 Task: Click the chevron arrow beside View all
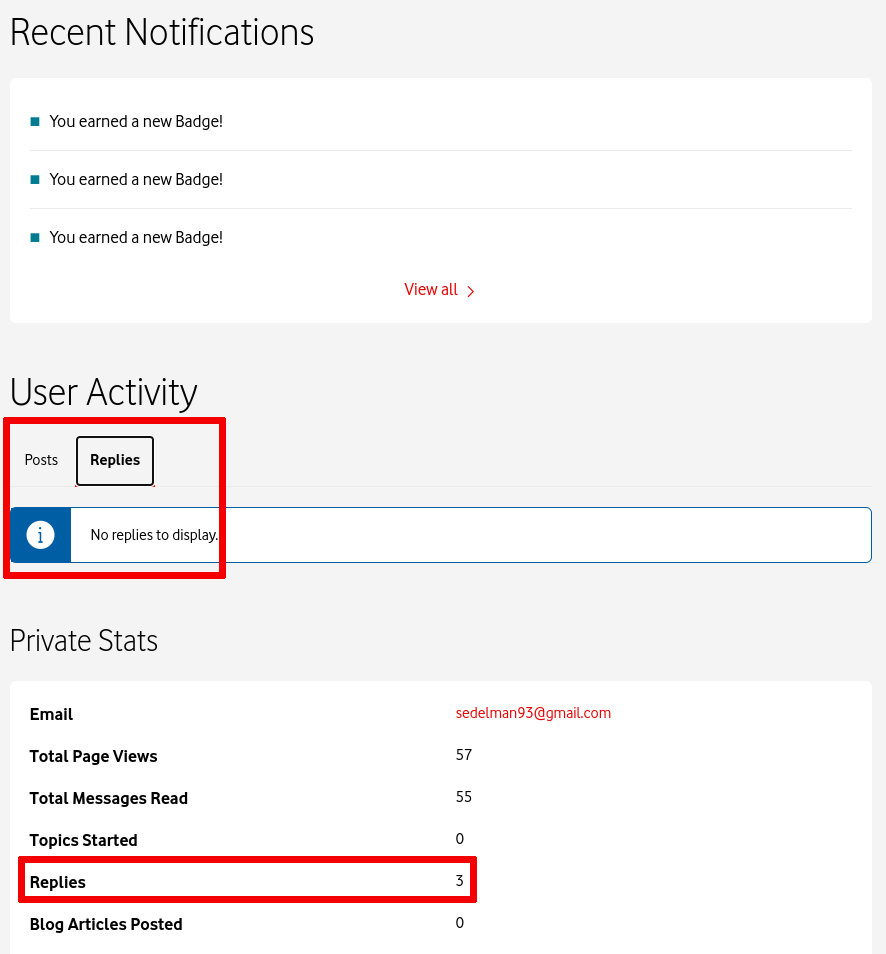pos(471,291)
